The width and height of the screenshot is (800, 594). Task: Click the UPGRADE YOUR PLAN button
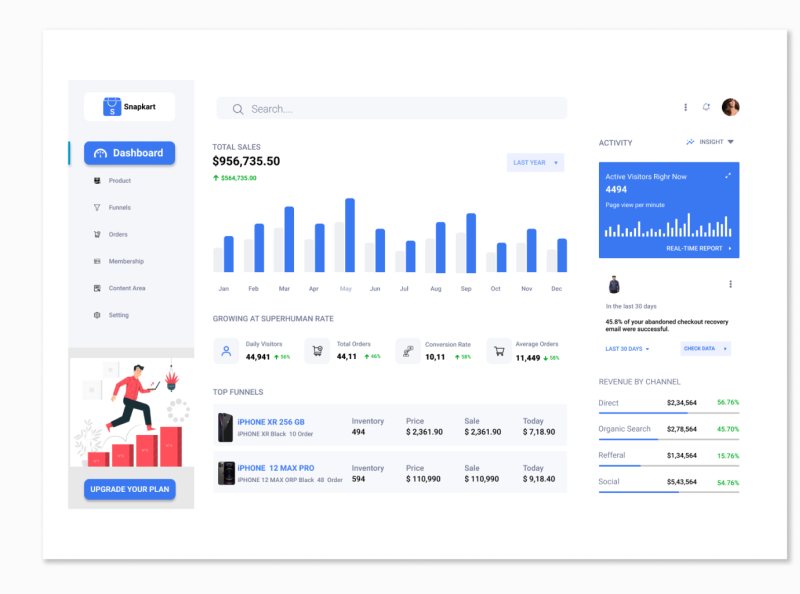(129, 489)
